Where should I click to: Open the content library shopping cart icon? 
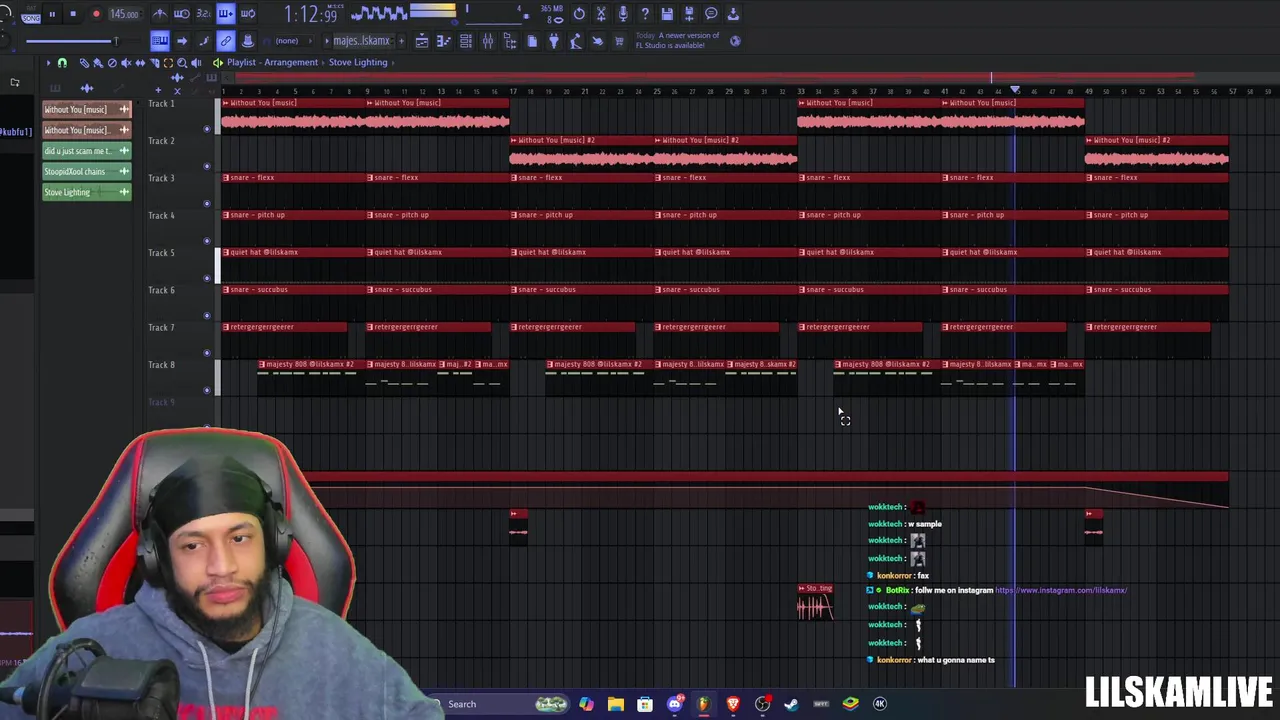pos(619,41)
